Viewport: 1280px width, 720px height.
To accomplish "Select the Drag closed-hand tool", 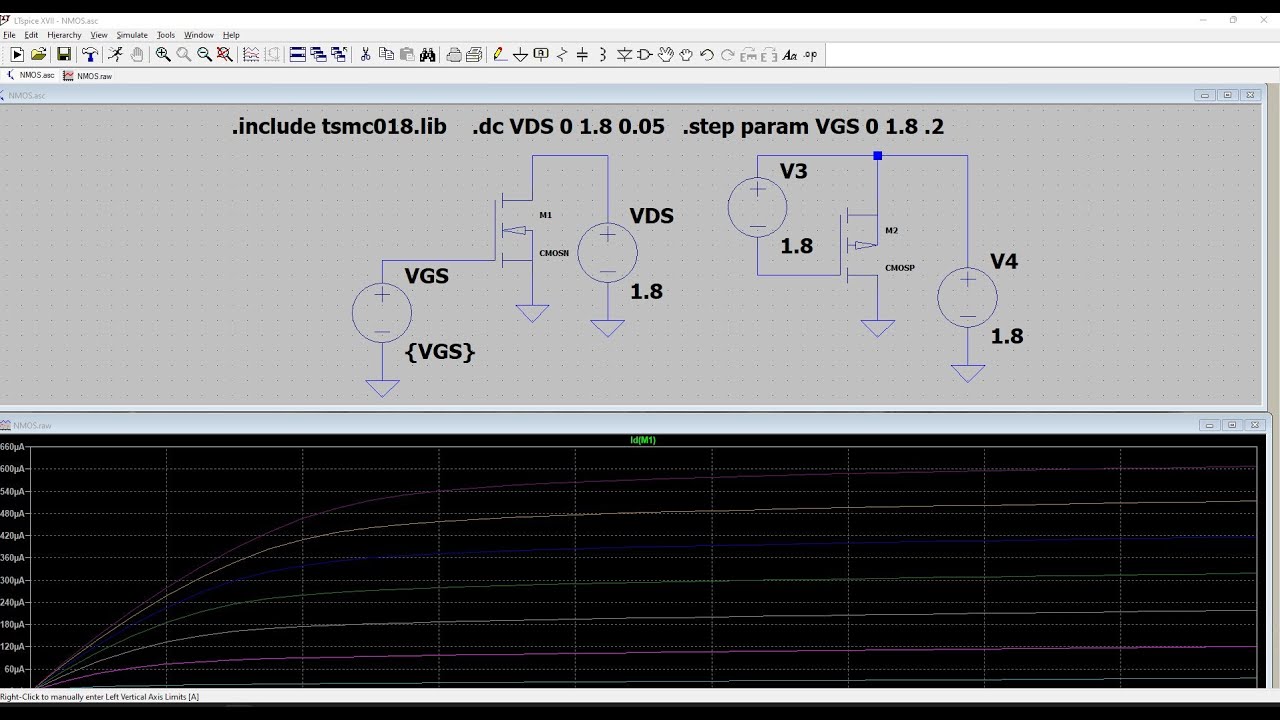I will [x=686, y=55].
